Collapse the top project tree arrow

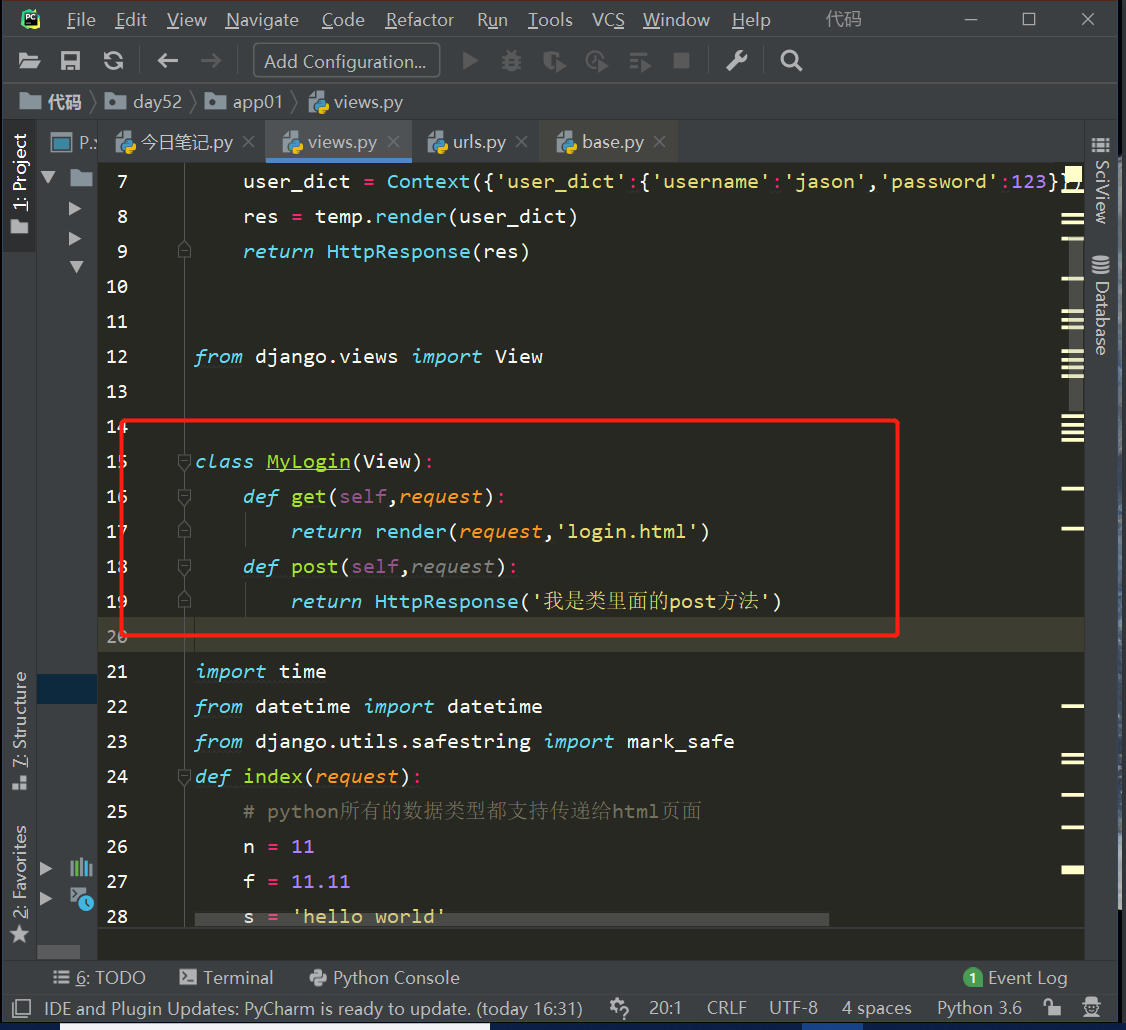pyautogui.click(x=49, y=177)
